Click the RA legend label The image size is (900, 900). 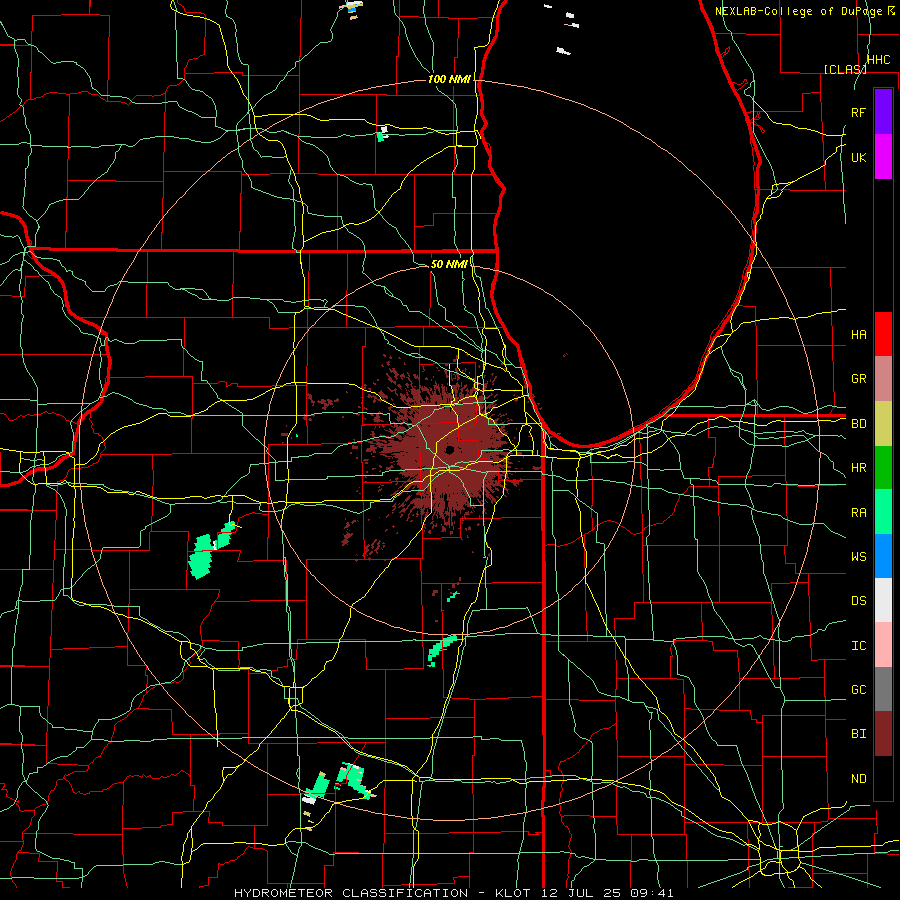858,512
